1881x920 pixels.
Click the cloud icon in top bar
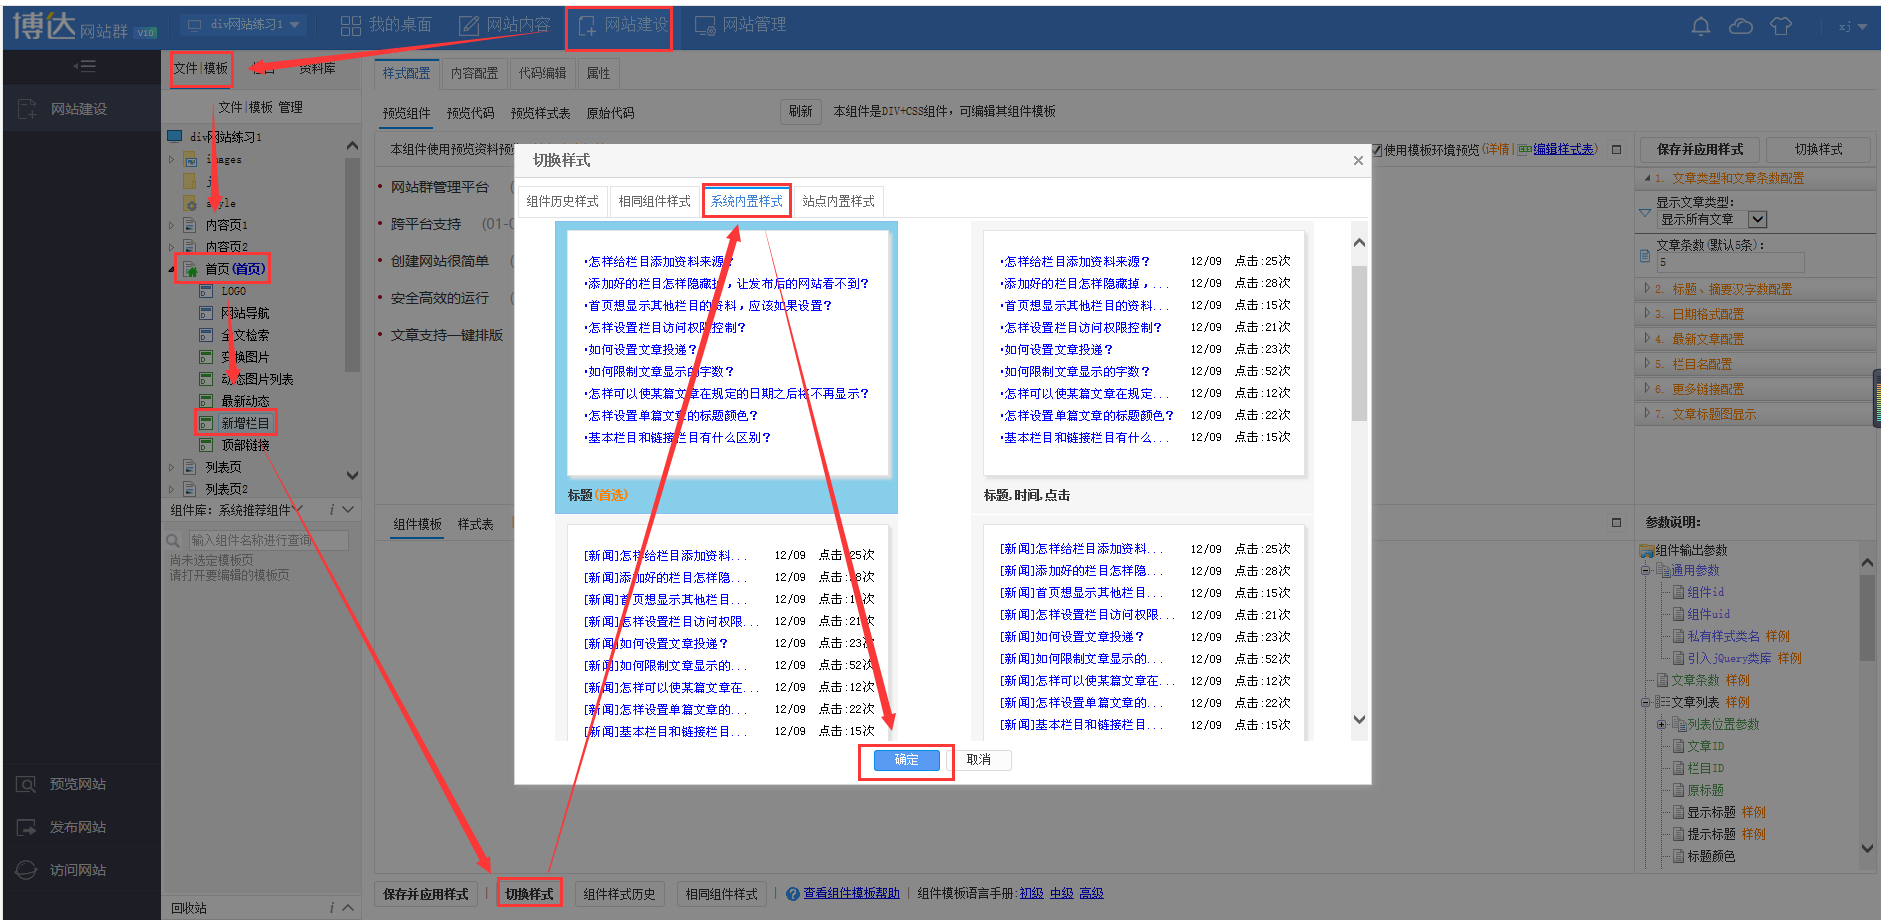(x=1740, y=27)
